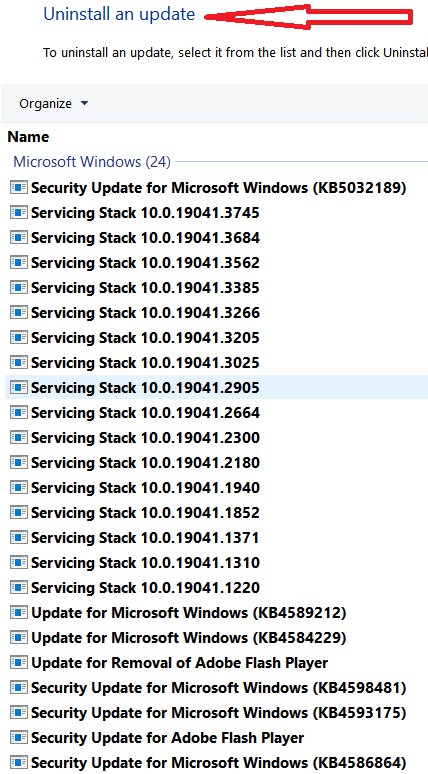The image size is (428, 774).
Task: Collapse the Microsoft Windows (24) group
Action: (92, 162)
